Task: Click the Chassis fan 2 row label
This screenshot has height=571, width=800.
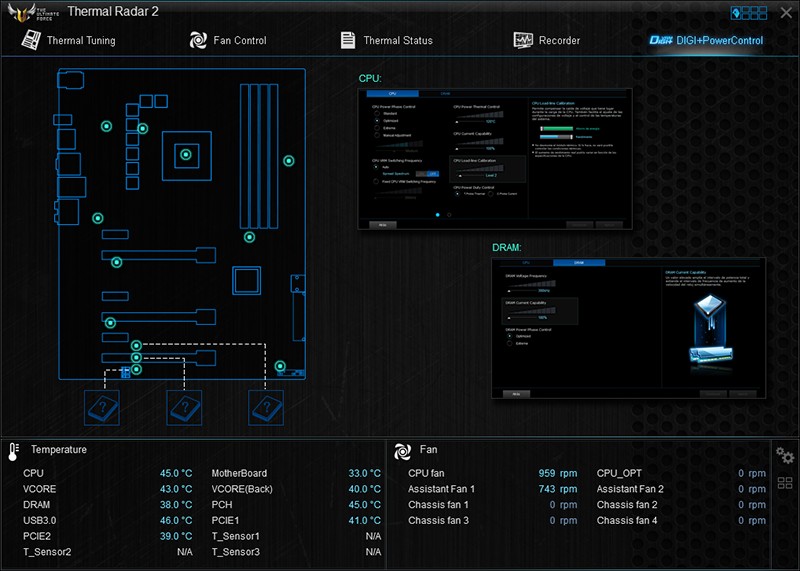Action: point(627,505)
